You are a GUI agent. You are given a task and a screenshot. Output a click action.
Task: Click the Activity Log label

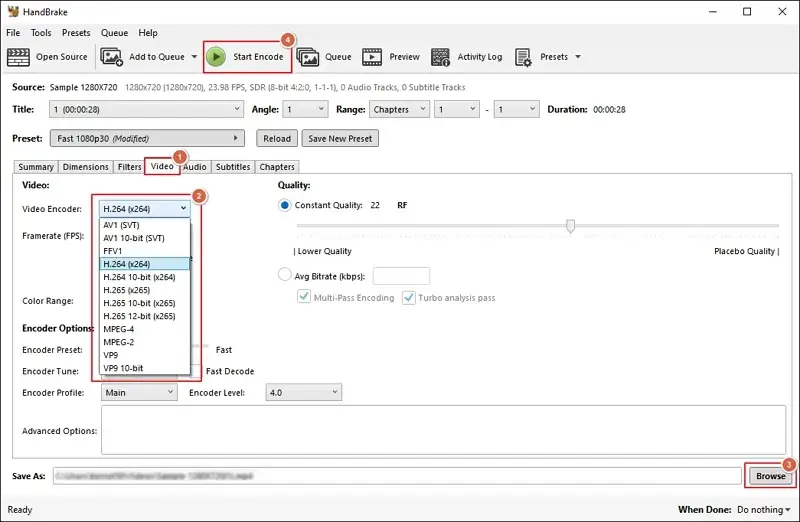point(480,57)
